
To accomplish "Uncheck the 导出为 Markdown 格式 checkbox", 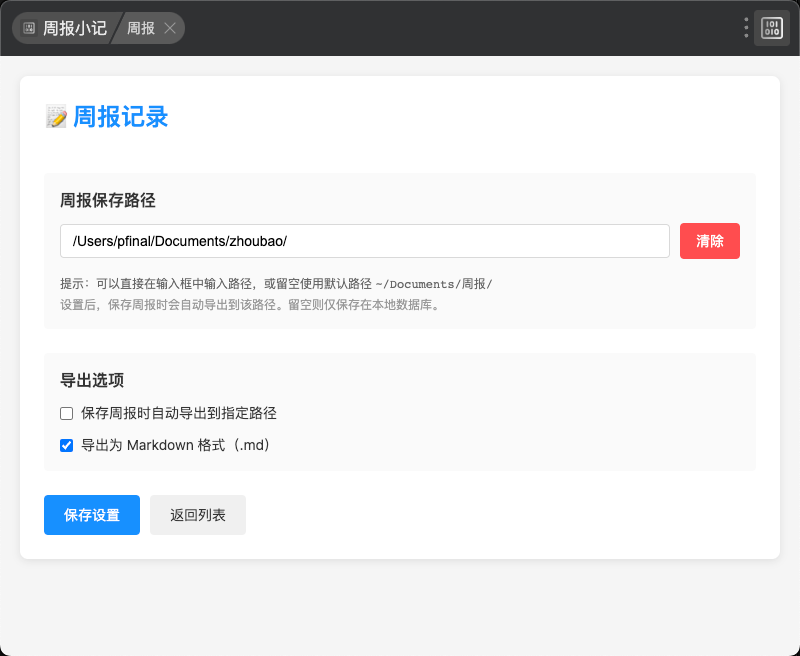I will 67,445.
